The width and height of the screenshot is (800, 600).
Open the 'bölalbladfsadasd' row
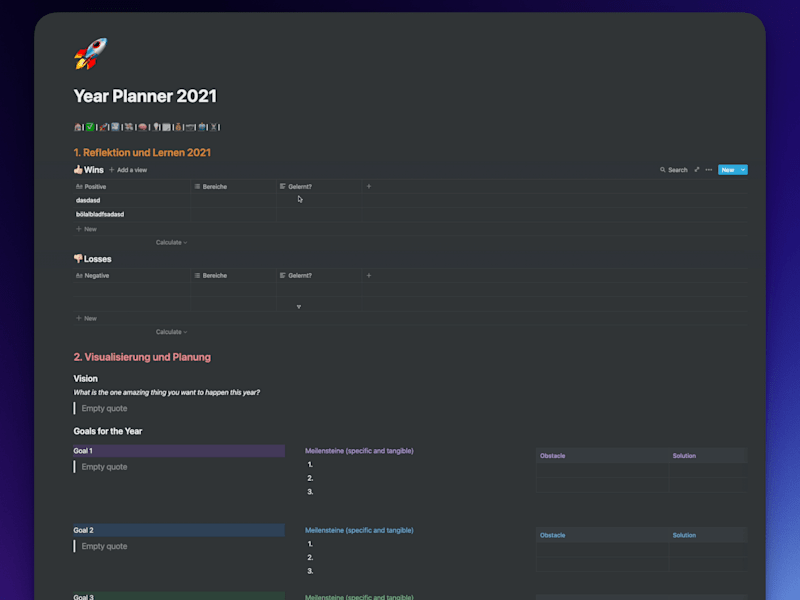pos(100,214)
